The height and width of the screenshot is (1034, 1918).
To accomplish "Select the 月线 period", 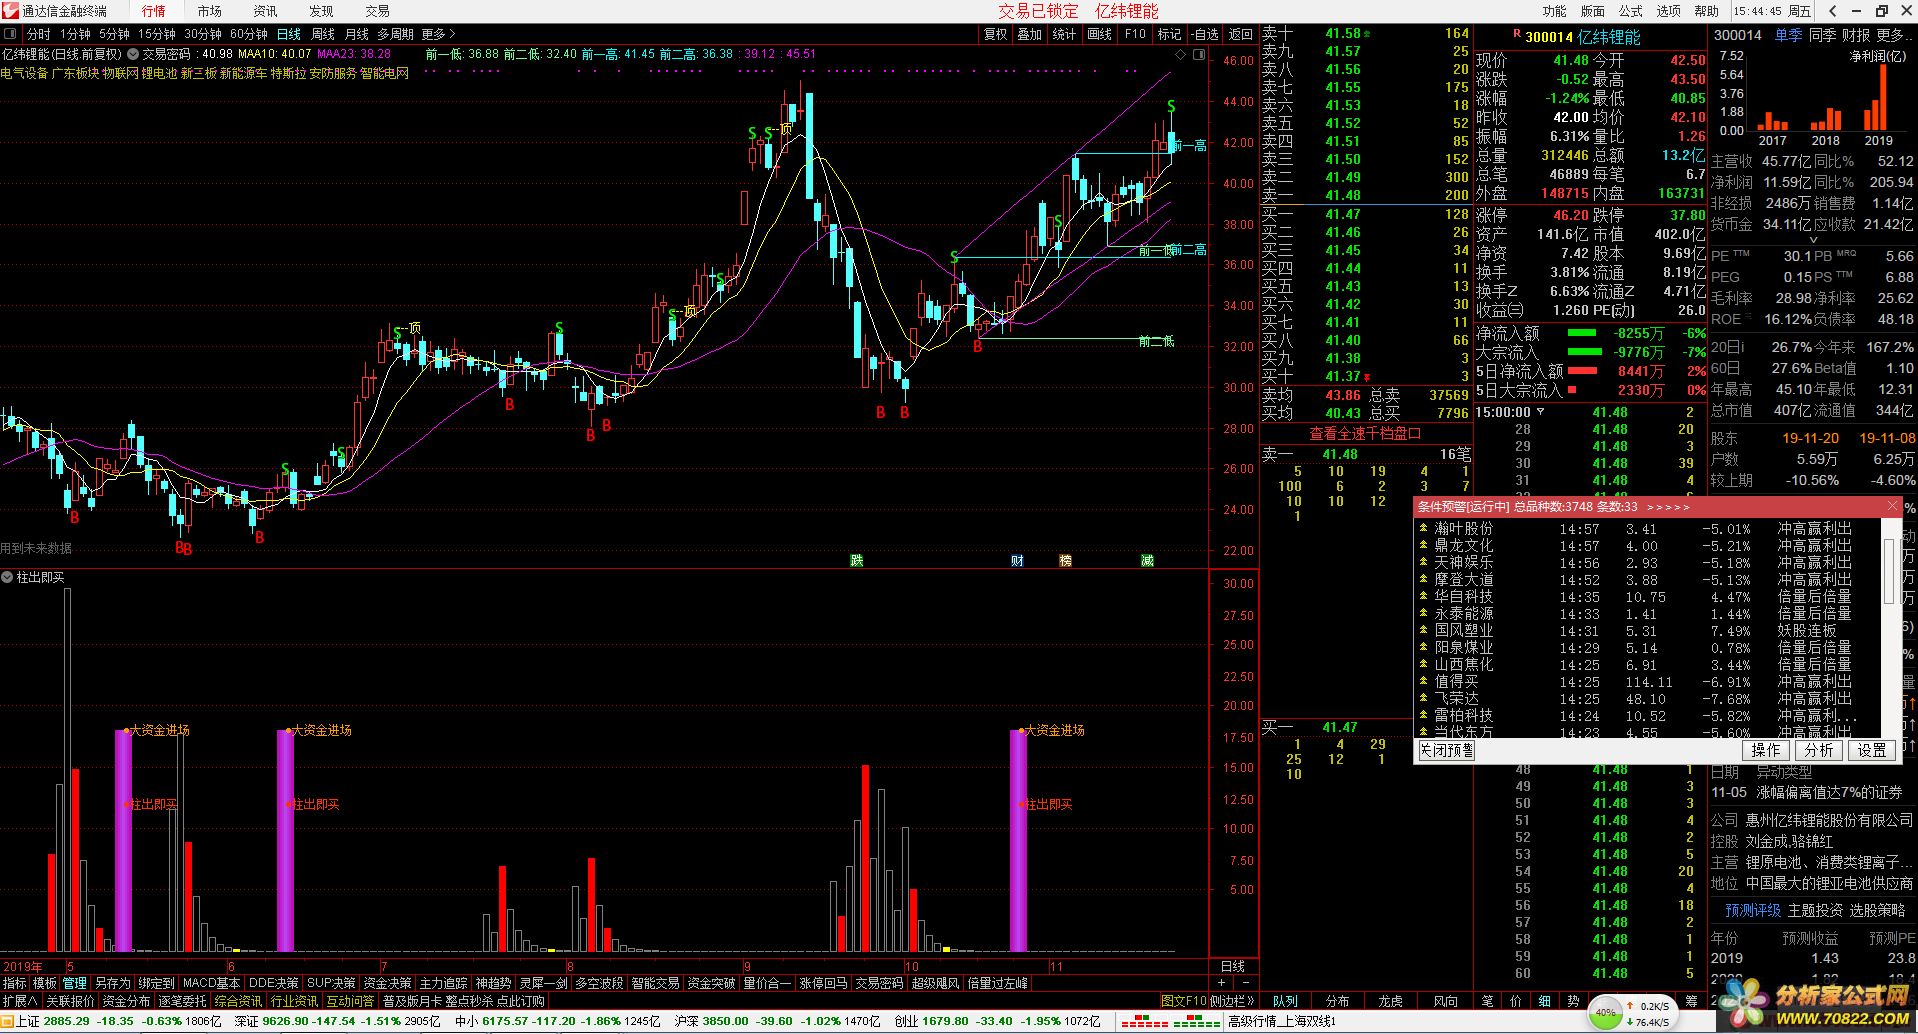I will pos(357,34).
